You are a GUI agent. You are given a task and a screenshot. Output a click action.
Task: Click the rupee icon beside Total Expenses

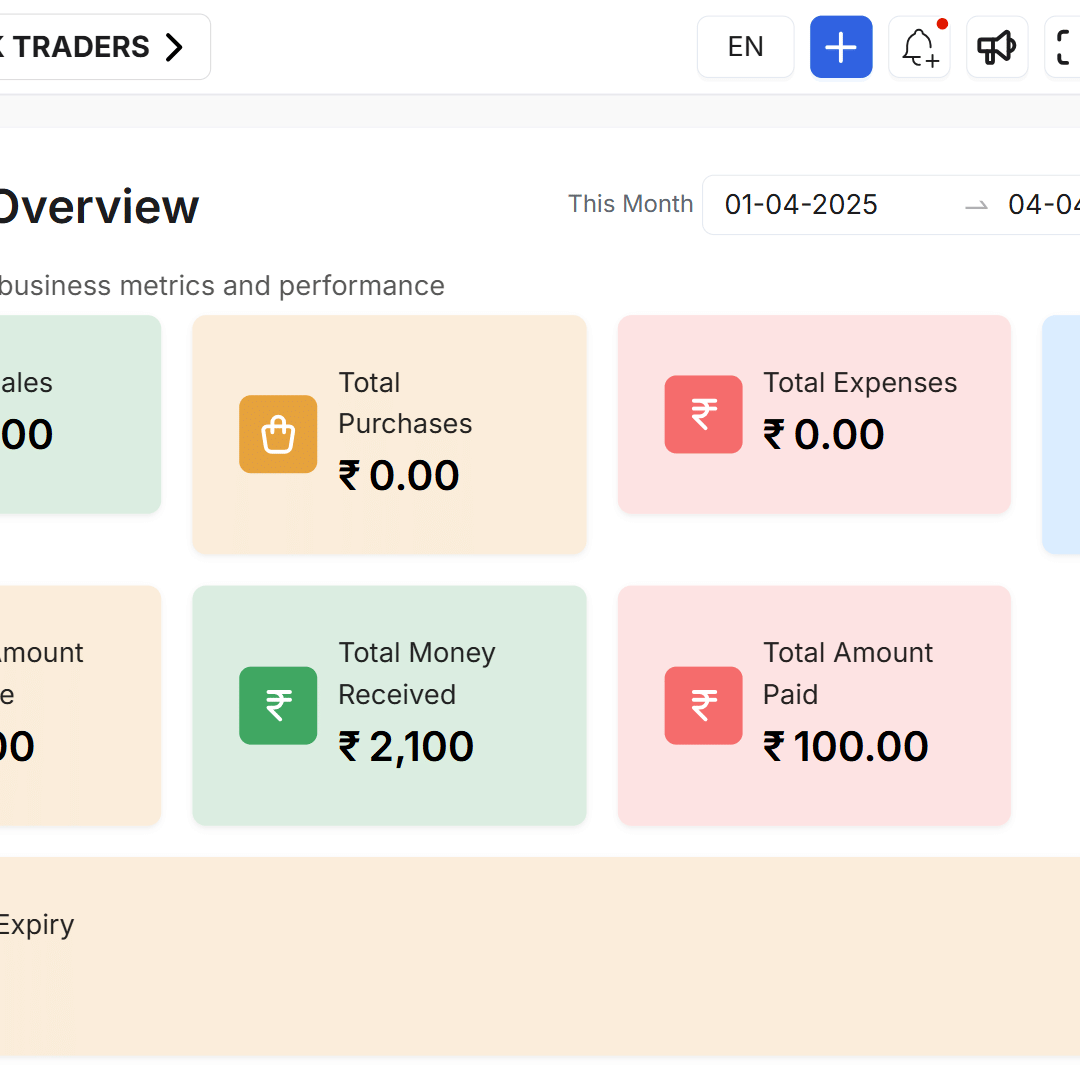[703, 414]
